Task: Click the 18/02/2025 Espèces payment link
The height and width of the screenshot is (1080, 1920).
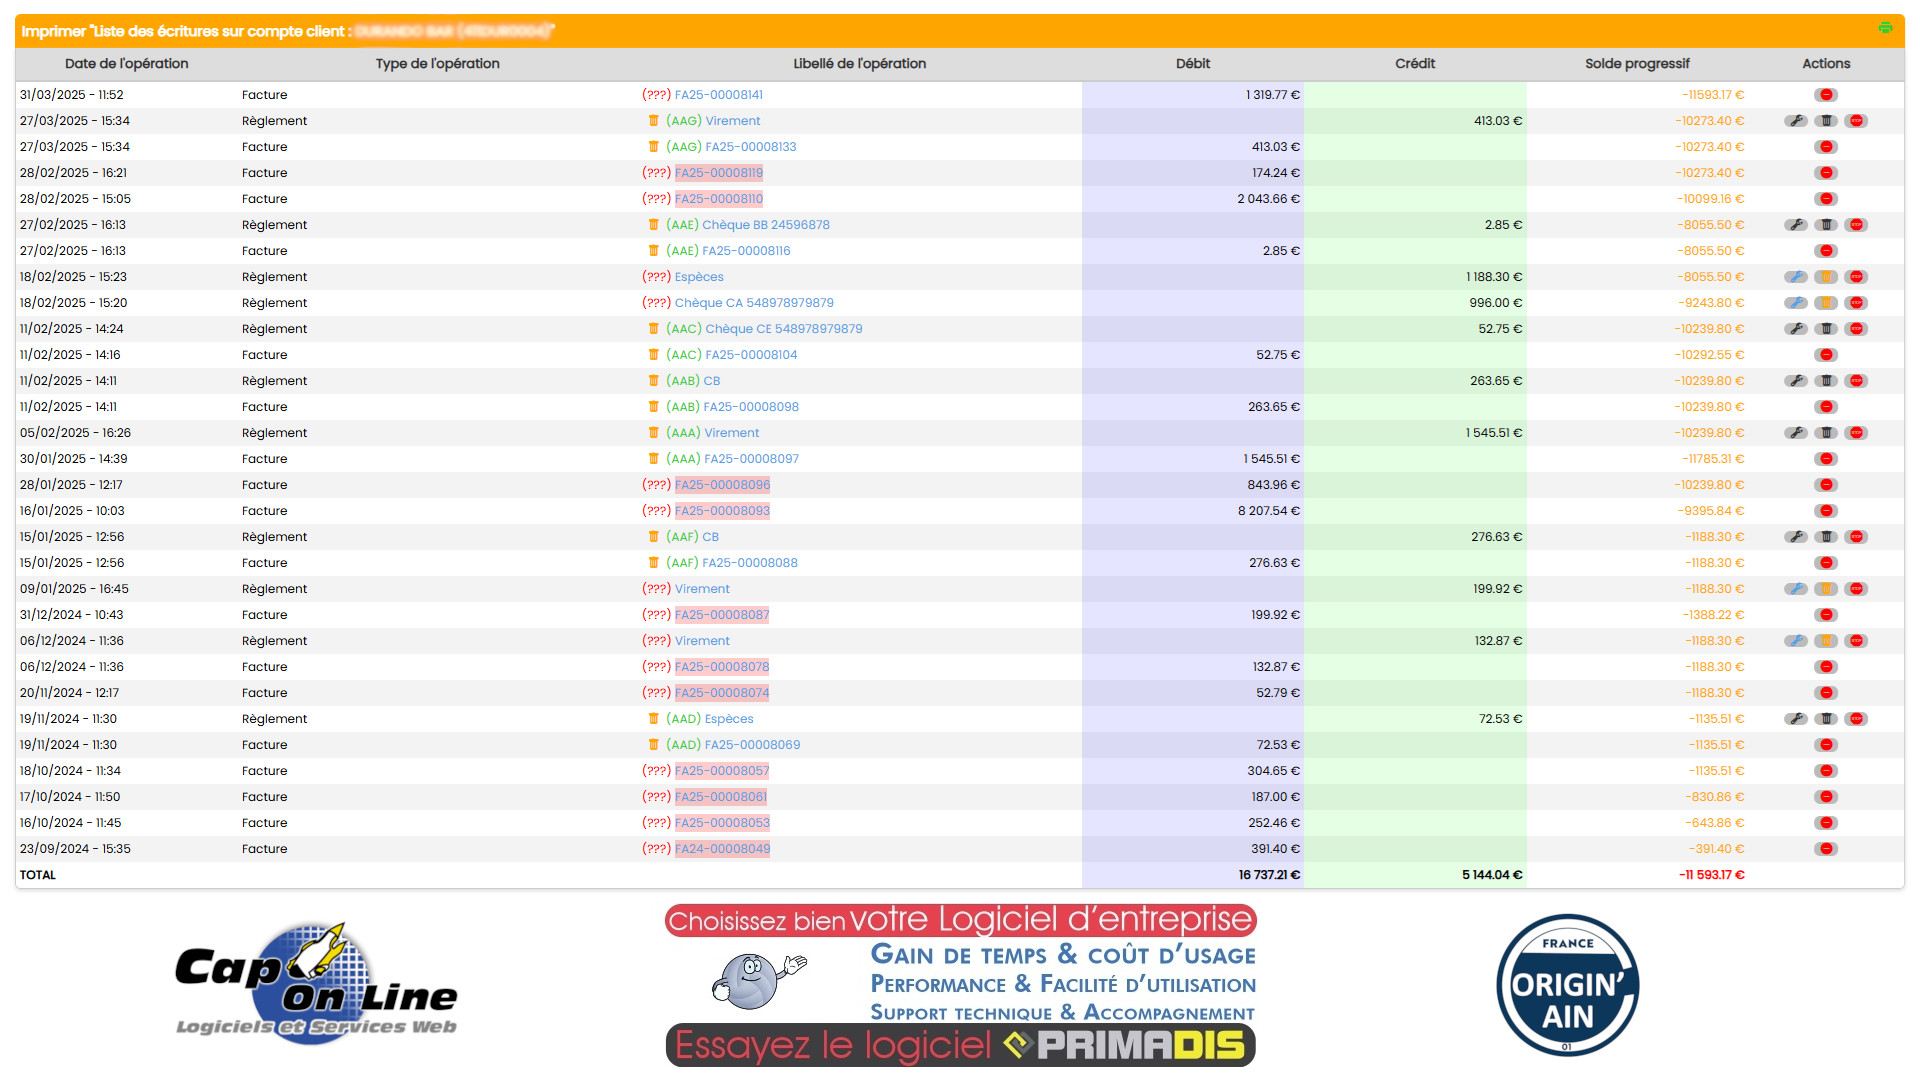Action: tap(699, 277)
